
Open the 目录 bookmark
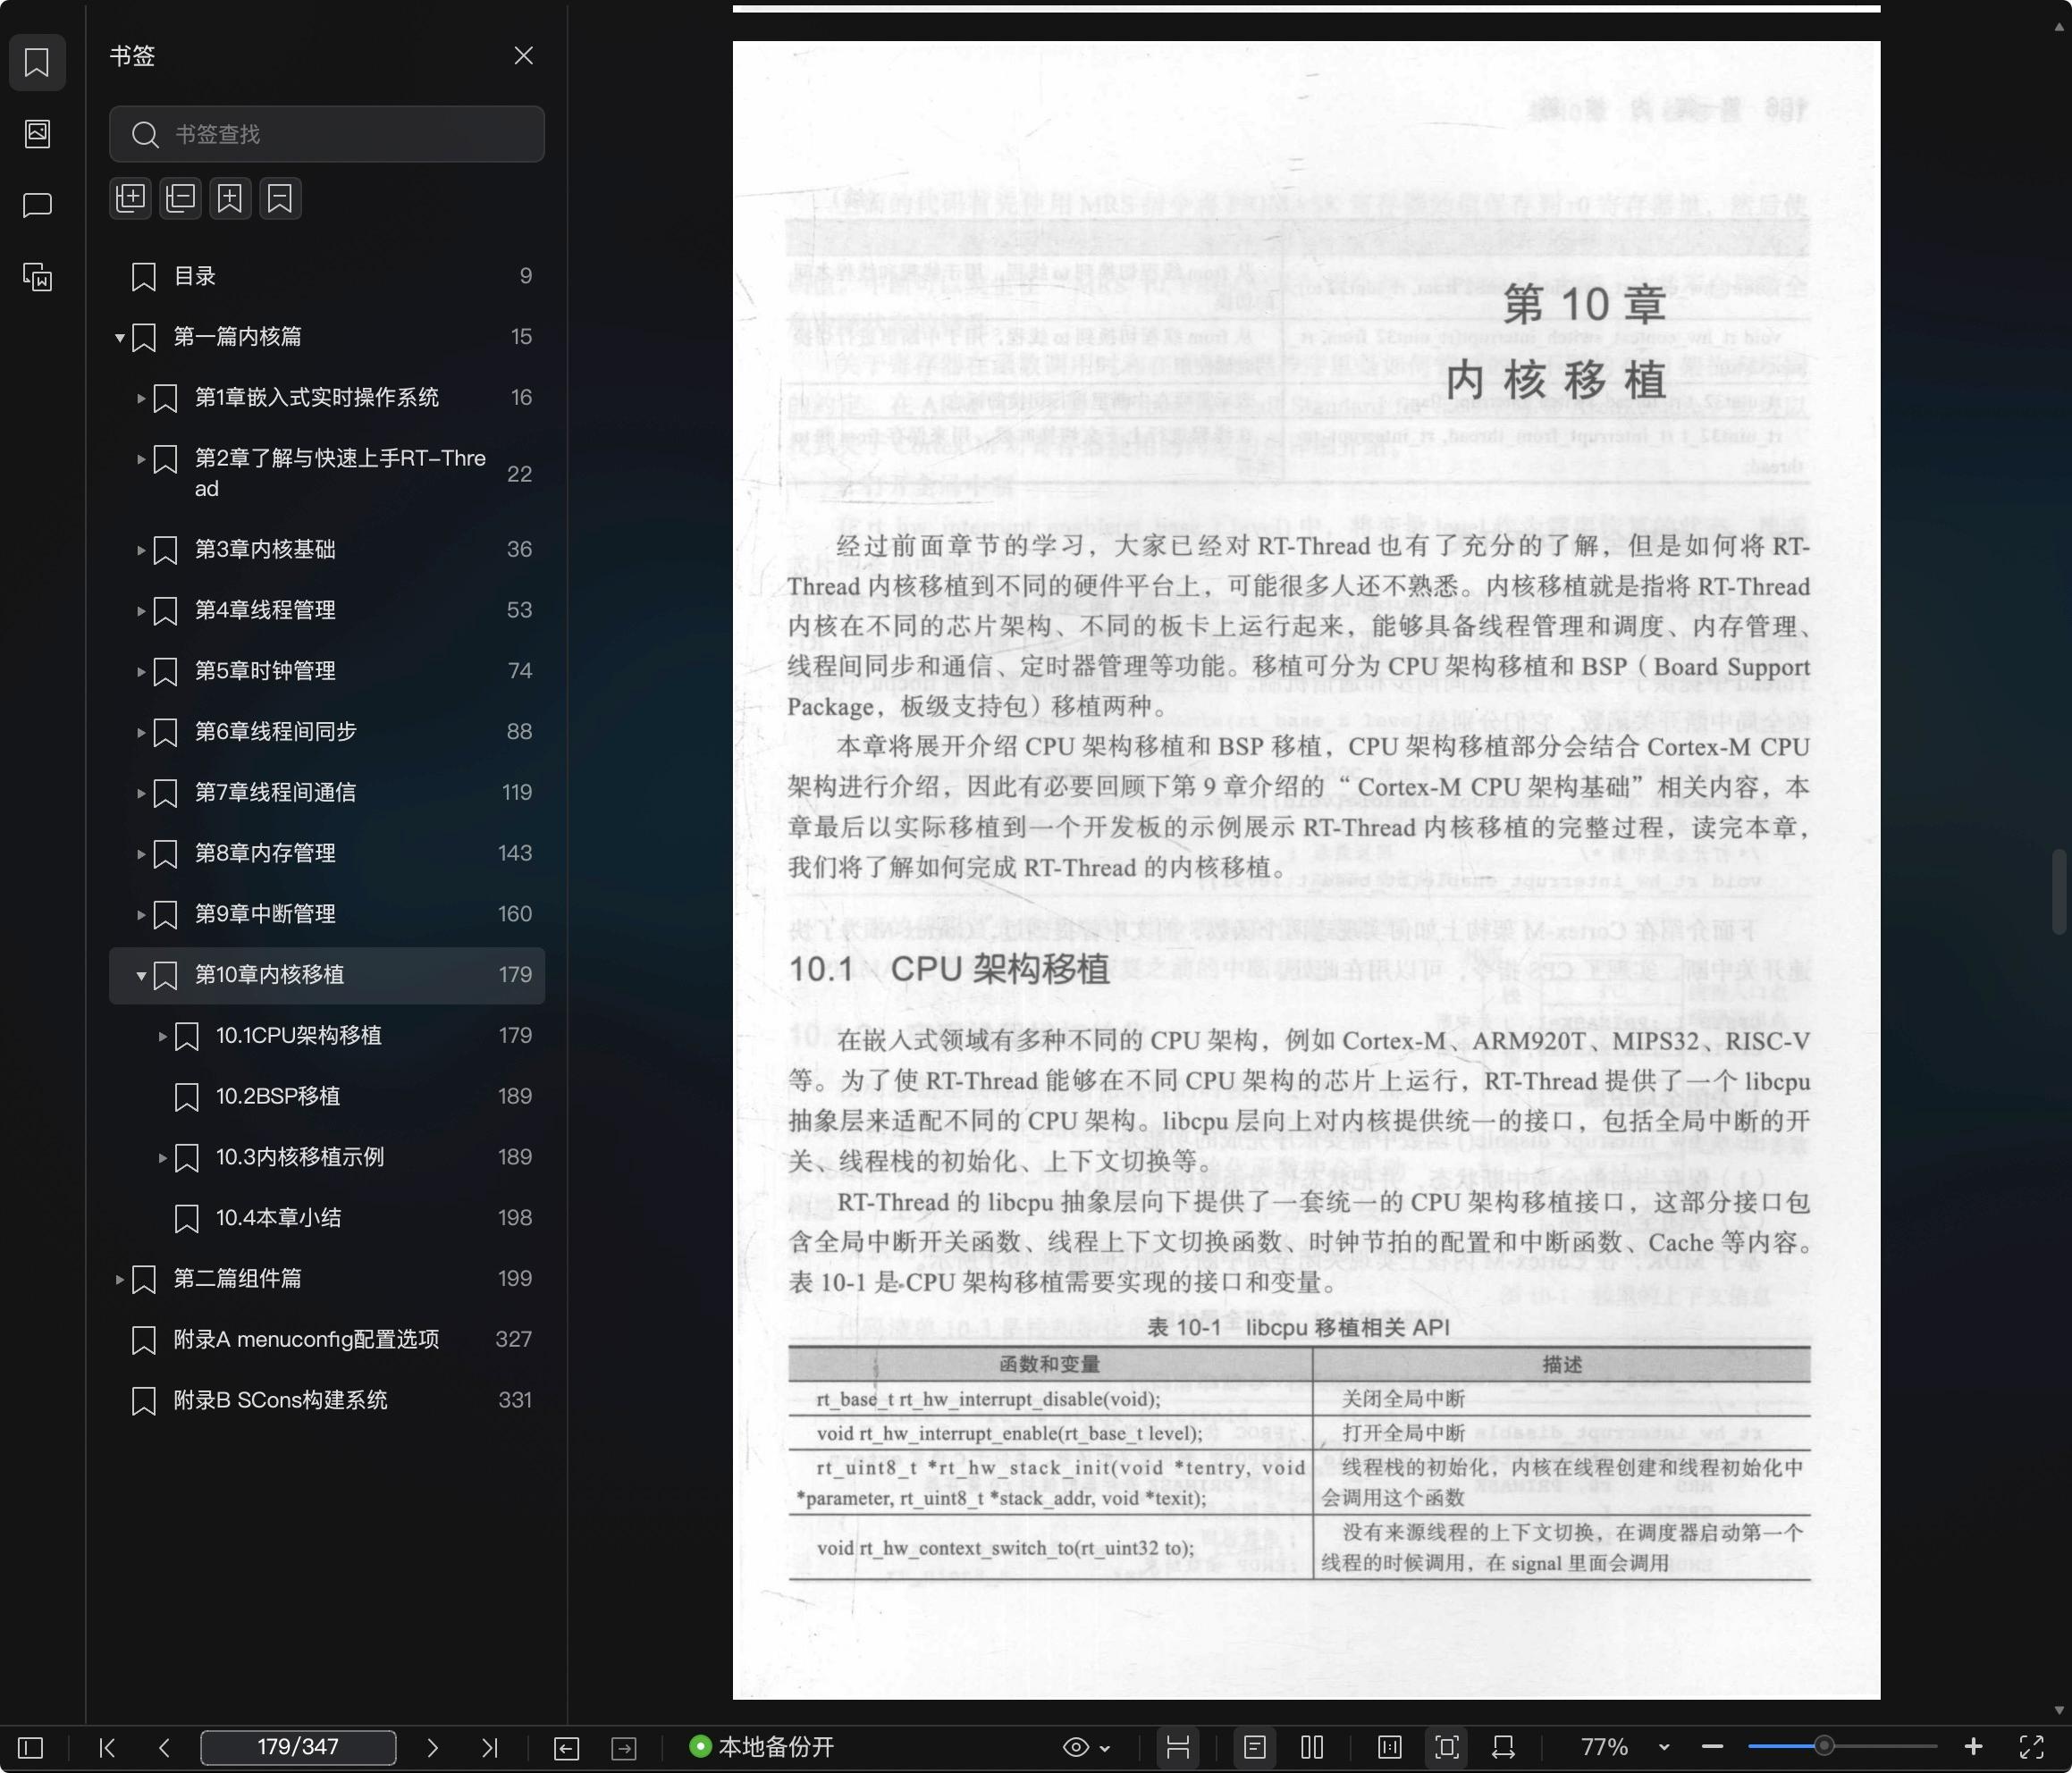click(x=327, y=276)
